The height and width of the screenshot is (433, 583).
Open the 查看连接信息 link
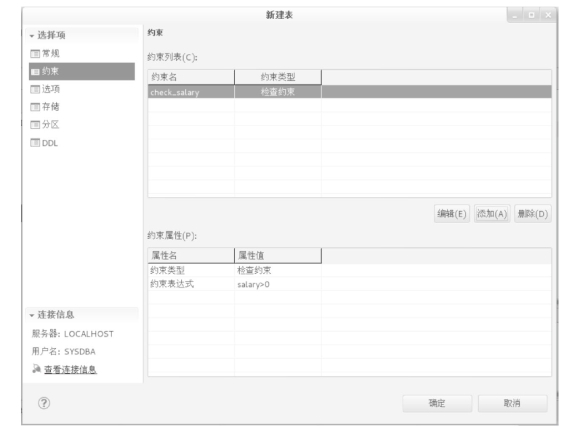pos(70,369)
